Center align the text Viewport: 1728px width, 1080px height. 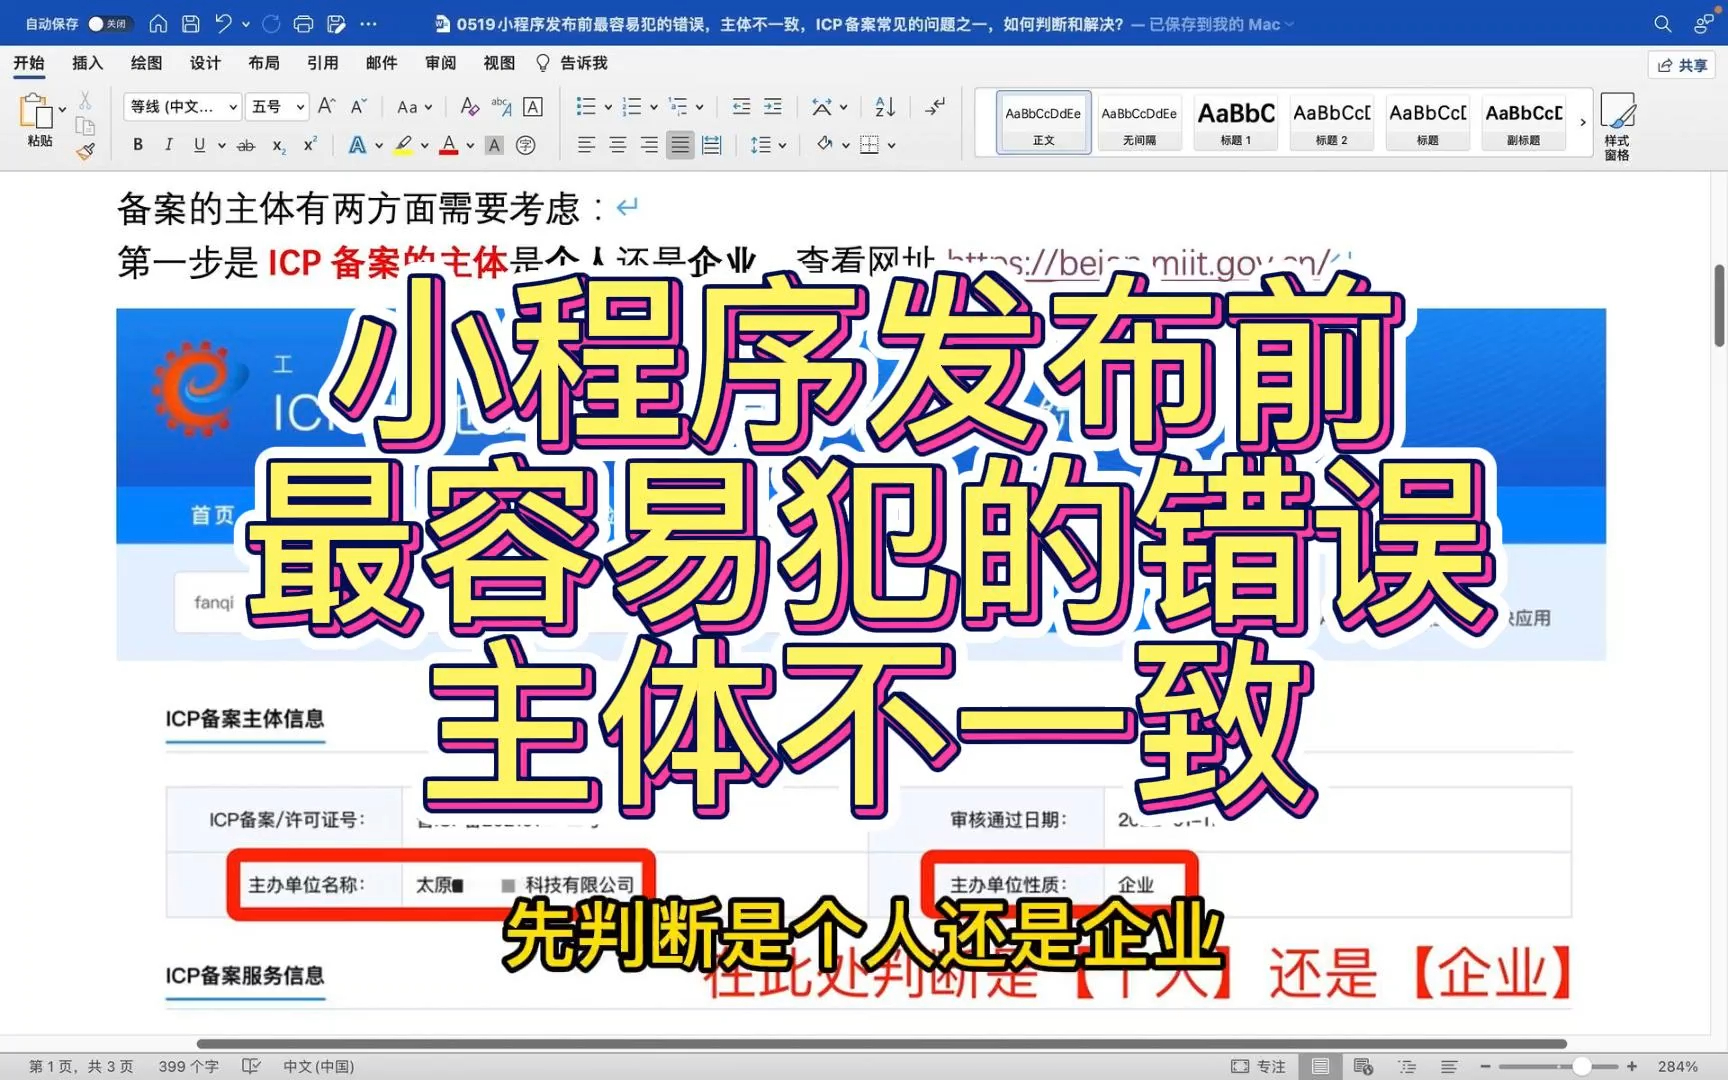click(x=618, y=145)
